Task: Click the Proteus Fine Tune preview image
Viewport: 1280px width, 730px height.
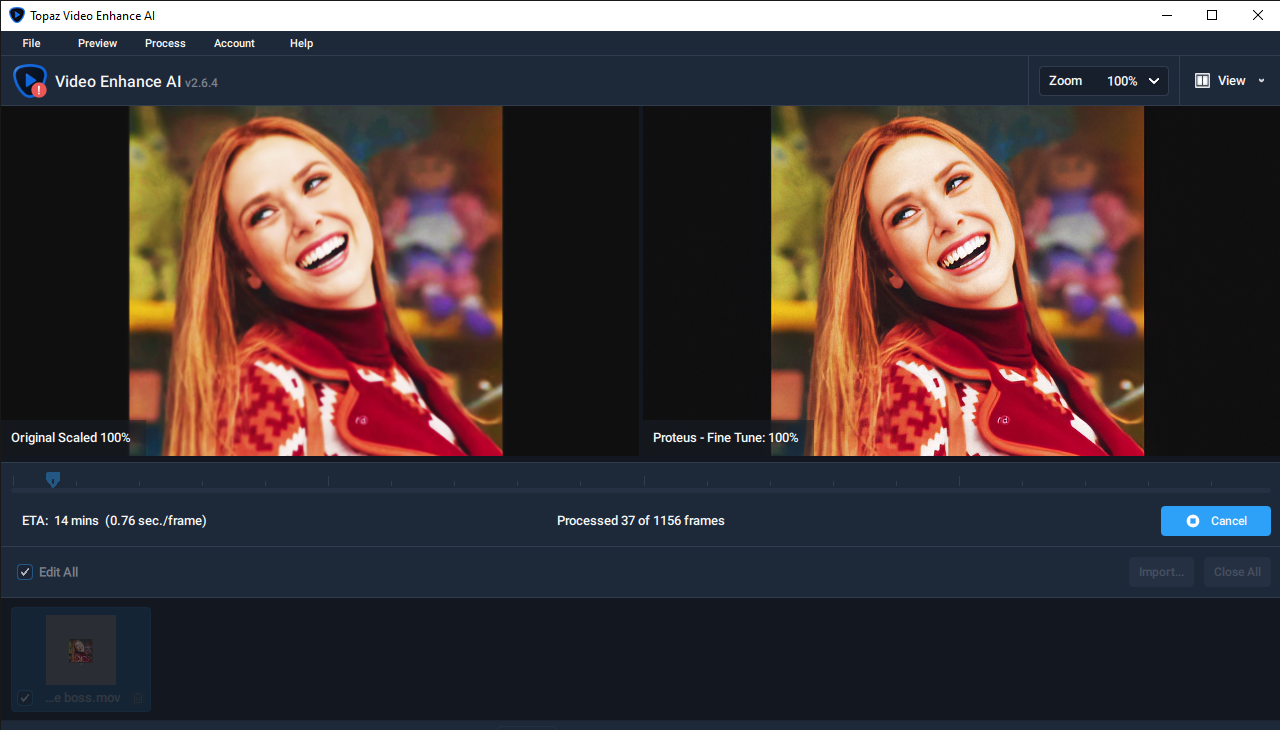Action: [x=957, y=281]
